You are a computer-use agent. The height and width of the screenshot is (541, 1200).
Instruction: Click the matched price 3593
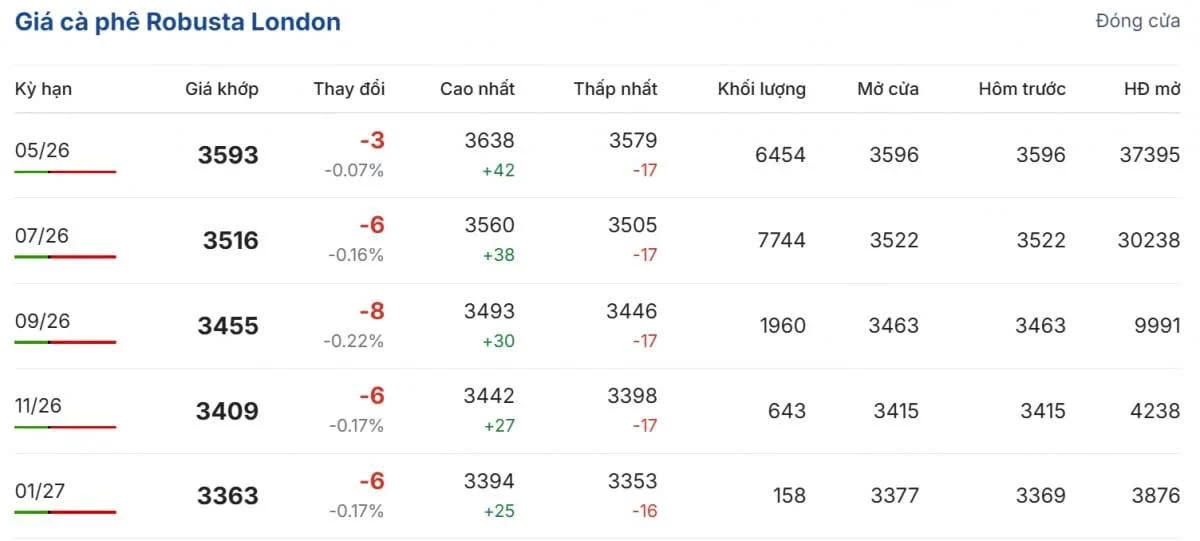pos(228,155)
